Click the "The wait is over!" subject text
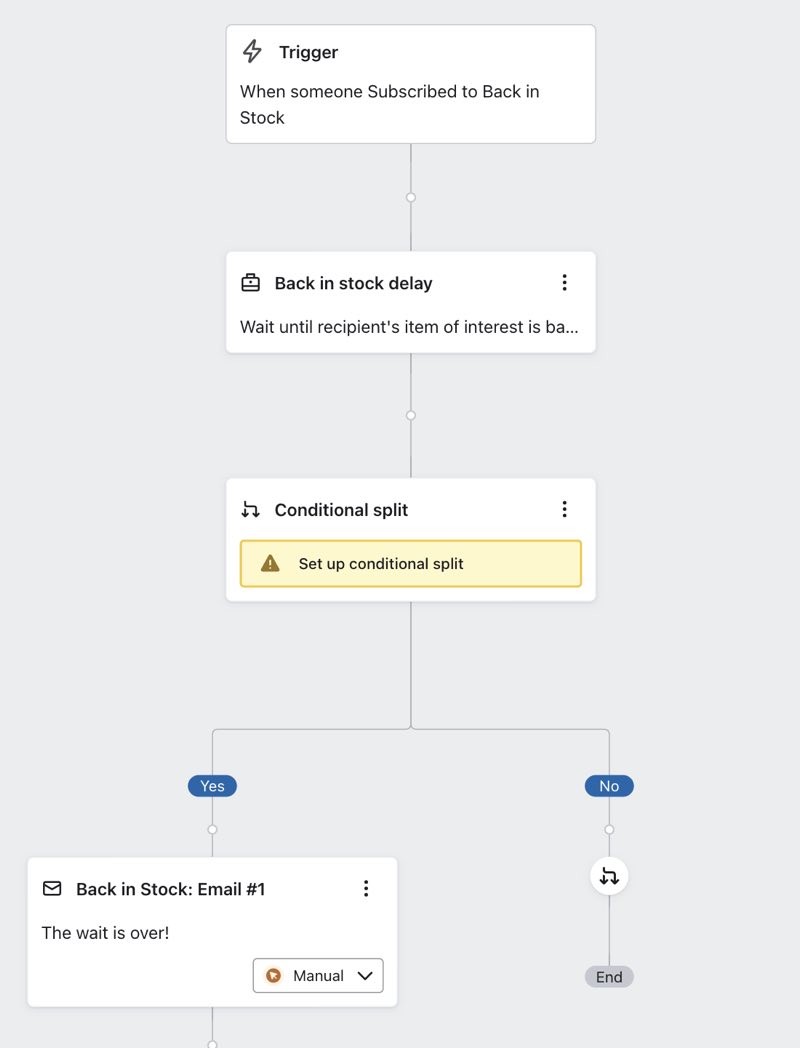 click(x=105, y=933)
